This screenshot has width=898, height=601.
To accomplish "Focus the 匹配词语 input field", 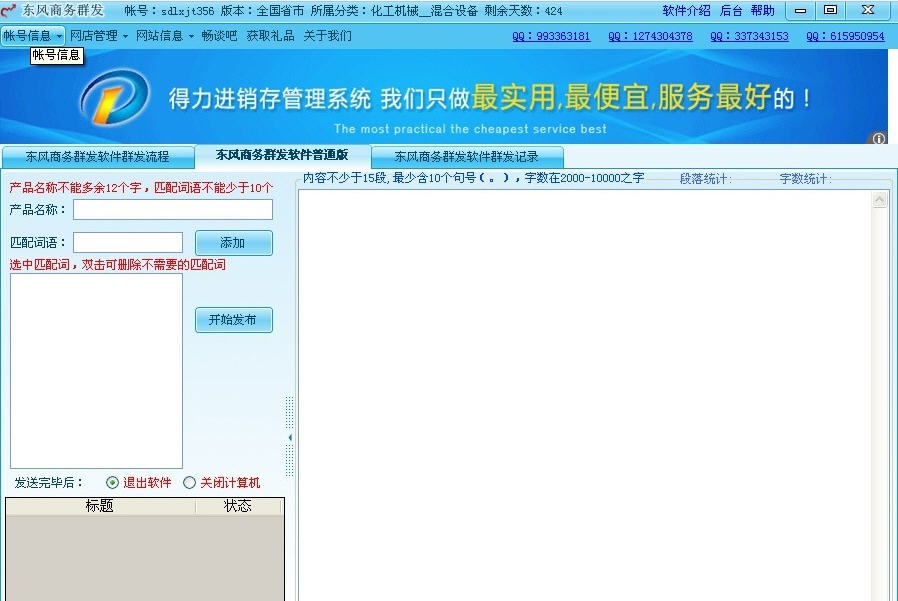I will [x=128, y=242].
